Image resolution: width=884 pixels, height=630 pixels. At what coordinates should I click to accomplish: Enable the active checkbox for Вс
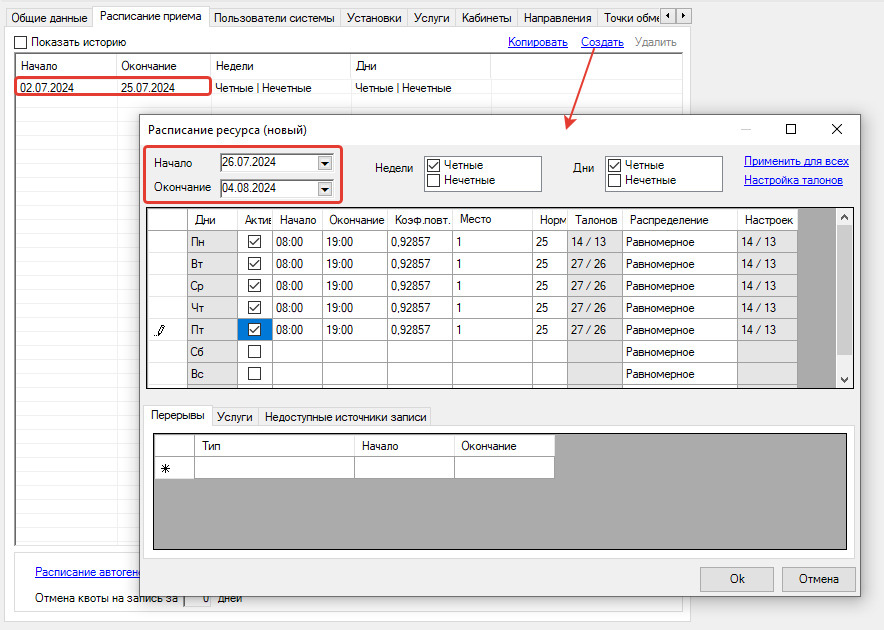pyautogui.click(x=254, y=374)
